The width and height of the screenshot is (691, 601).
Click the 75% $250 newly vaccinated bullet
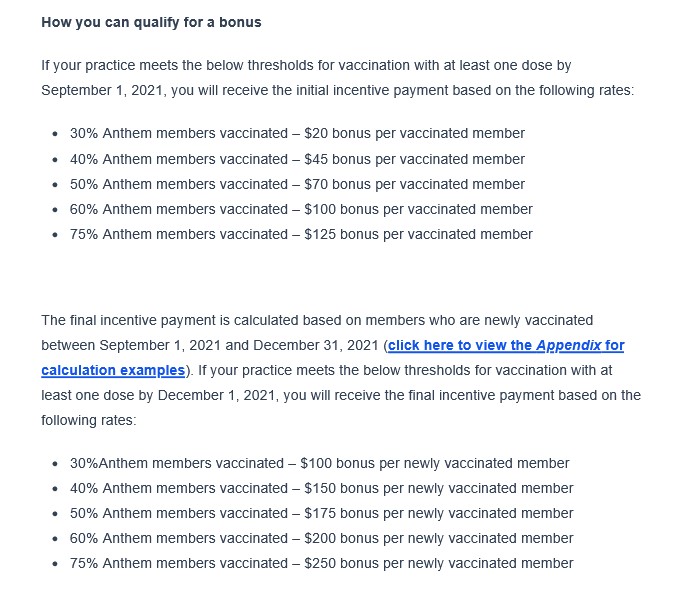[x=321, y=563]
